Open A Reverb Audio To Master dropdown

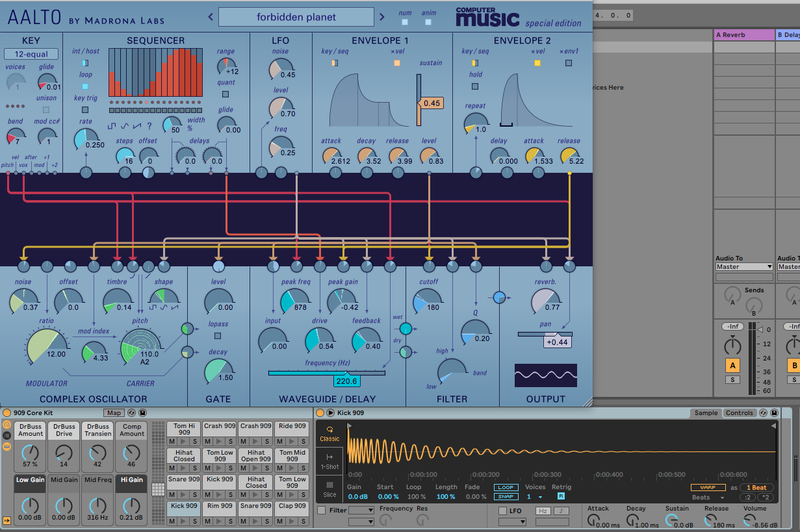pos(744,267)
